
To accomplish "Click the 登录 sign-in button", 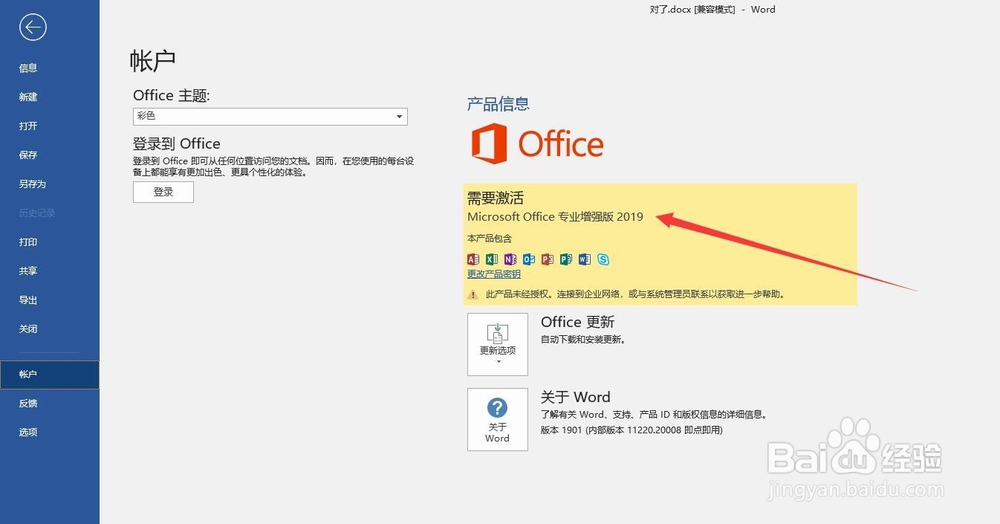I will pyautogui.click(x=163, y=192).
